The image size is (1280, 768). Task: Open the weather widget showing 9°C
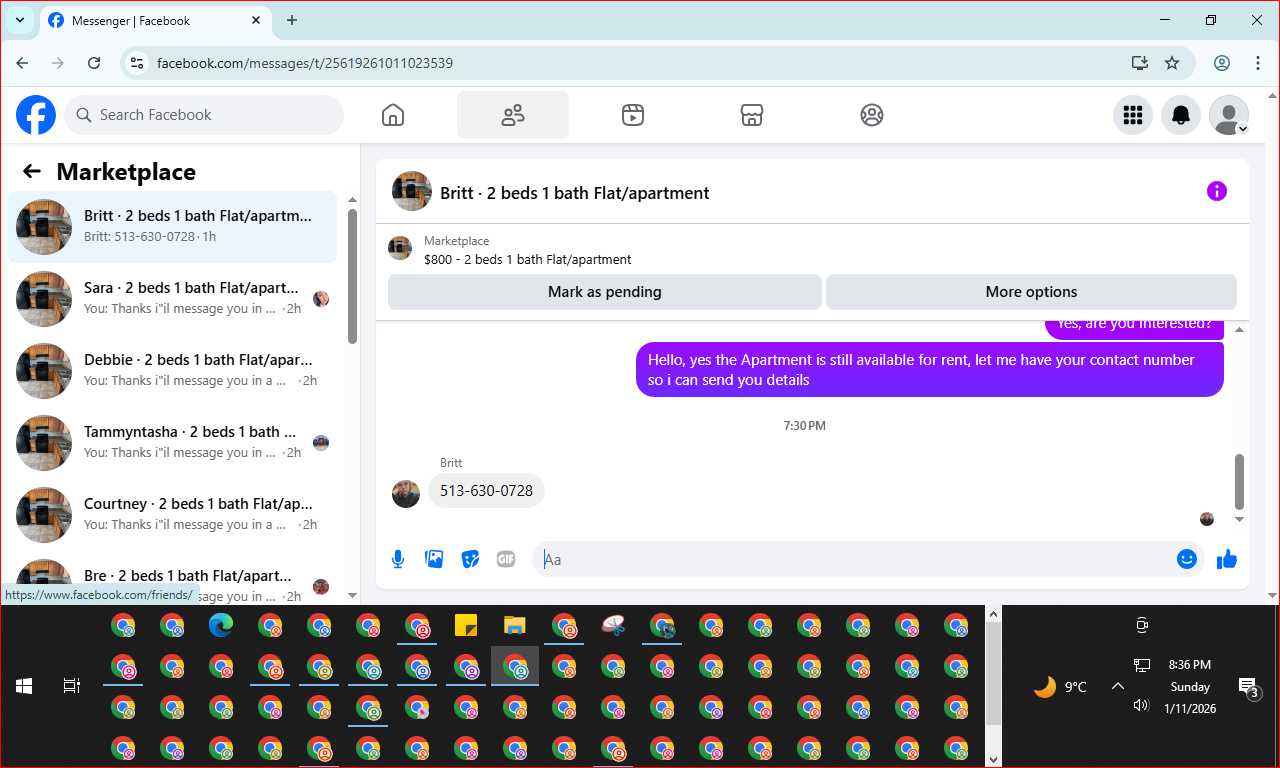[x=1060, y=687]
